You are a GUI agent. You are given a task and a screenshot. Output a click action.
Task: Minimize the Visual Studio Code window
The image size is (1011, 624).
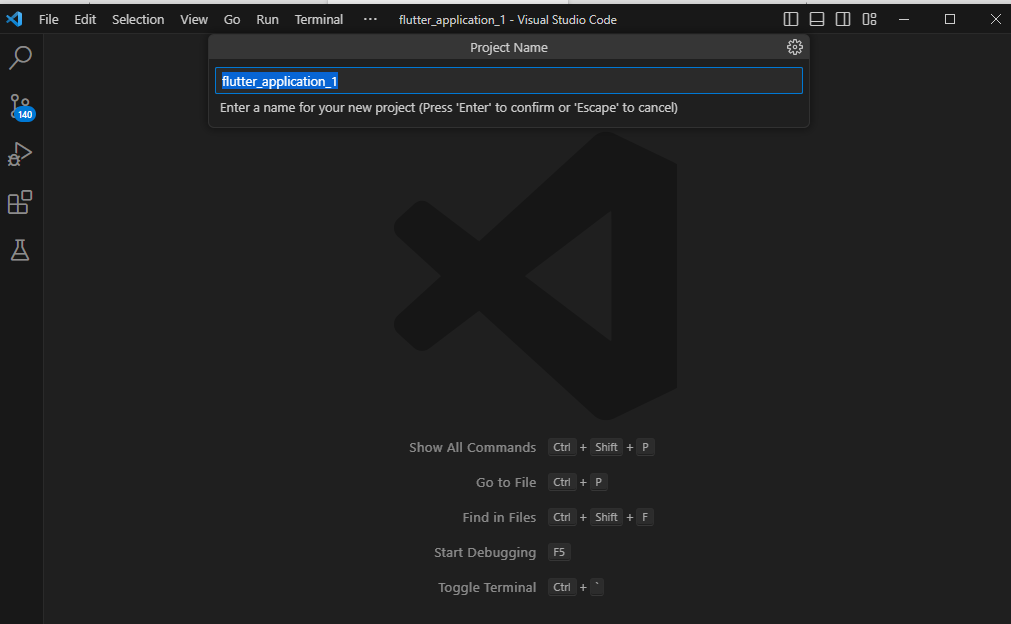point(904,19)
